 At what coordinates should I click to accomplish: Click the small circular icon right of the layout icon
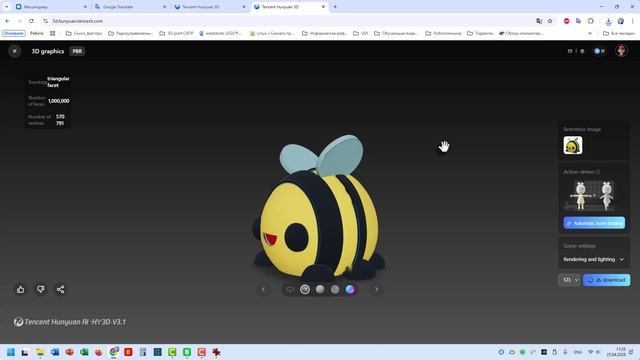tap(582, 51)
